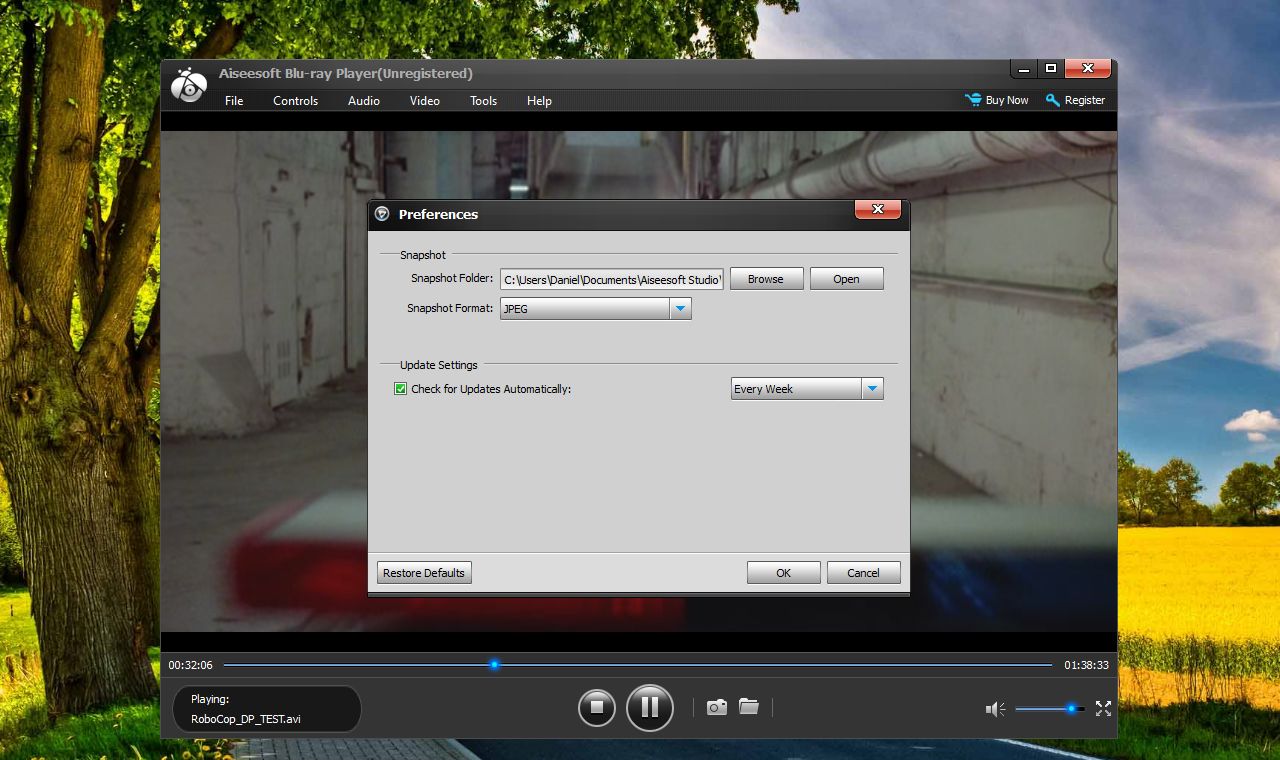1280x760 pixels.
Task: Click the Register link
Action: (1085, 100)
